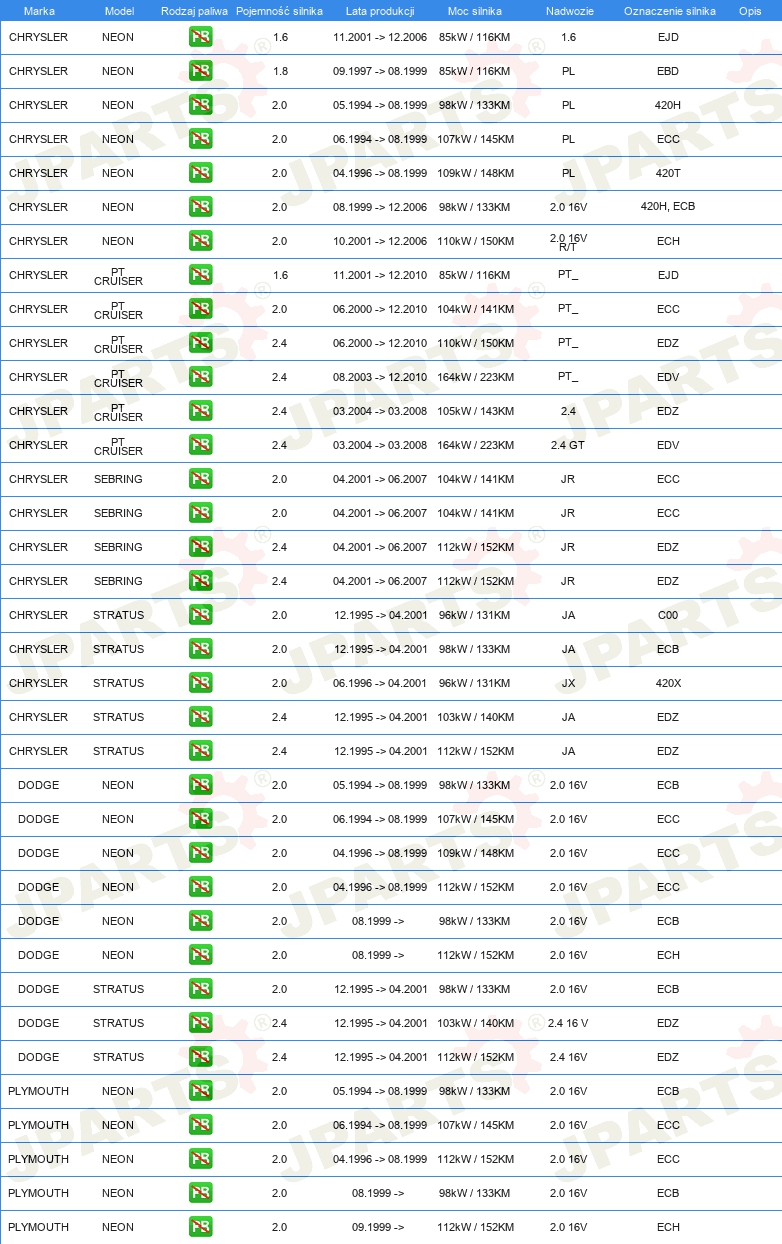Open the fuel icon for Chrysler Neon ECH R/T
This screenshot has height=1244, width=782.
pyautogui.click(x=201, y=241)
